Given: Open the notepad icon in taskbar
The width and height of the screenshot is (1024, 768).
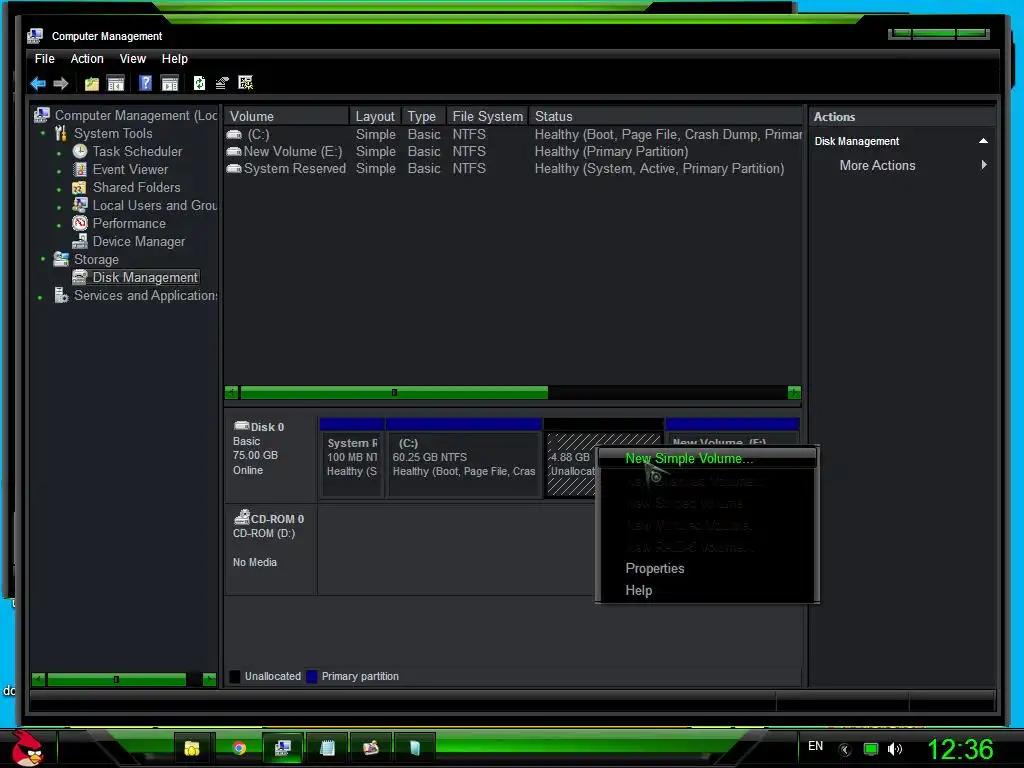Looking at the screenshot, I should [327, 748].
